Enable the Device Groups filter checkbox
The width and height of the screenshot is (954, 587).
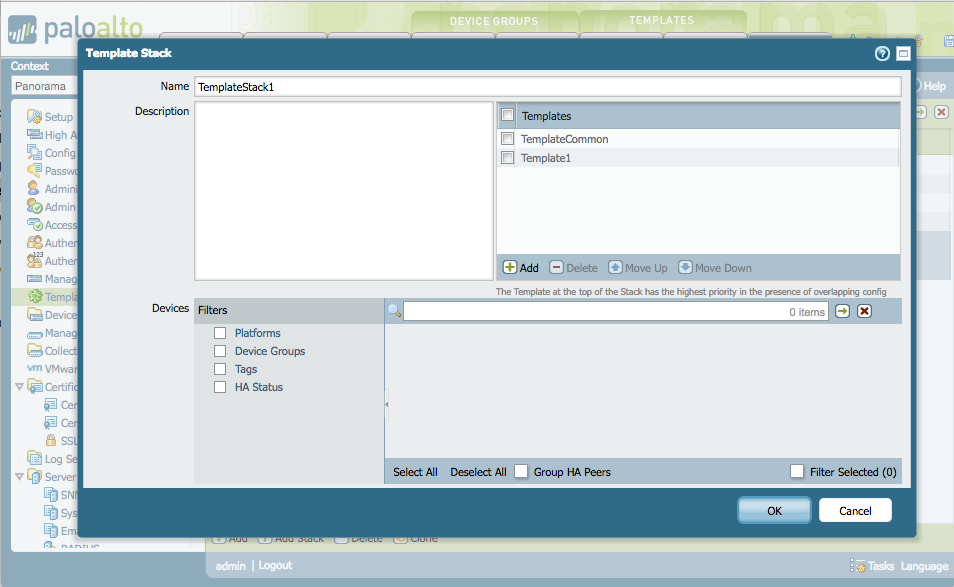click(220, 351)
